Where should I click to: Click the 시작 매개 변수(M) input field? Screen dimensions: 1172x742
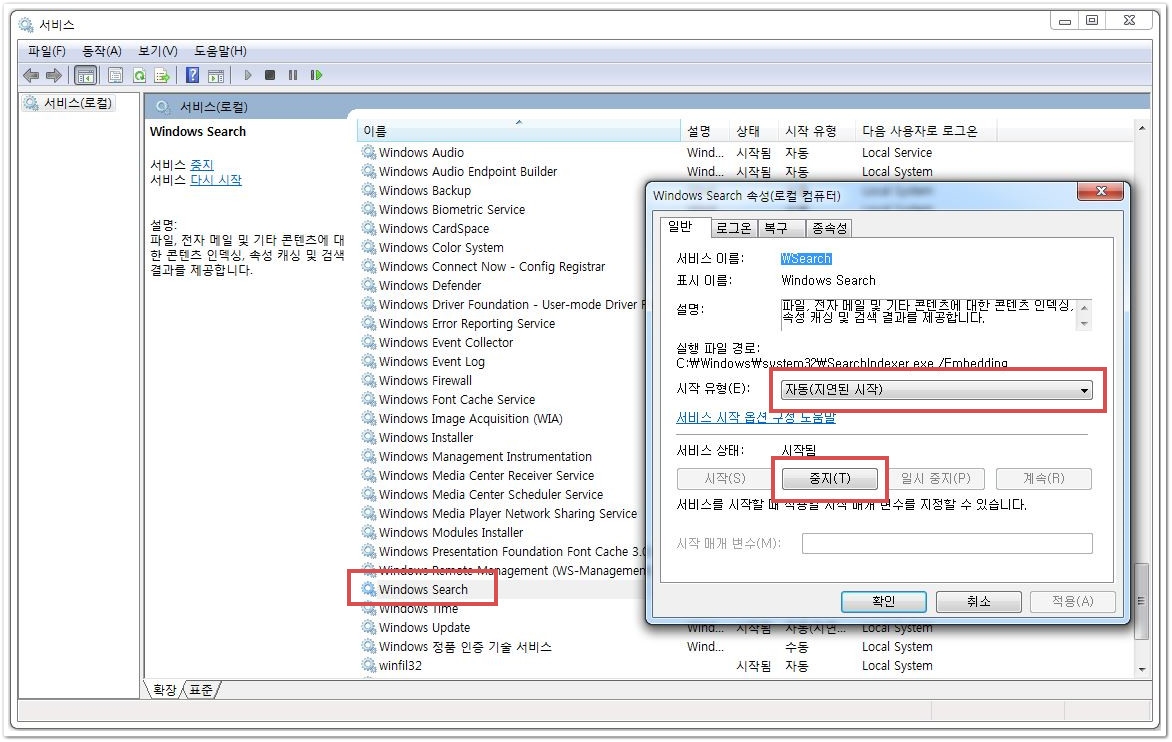[947, 543]
